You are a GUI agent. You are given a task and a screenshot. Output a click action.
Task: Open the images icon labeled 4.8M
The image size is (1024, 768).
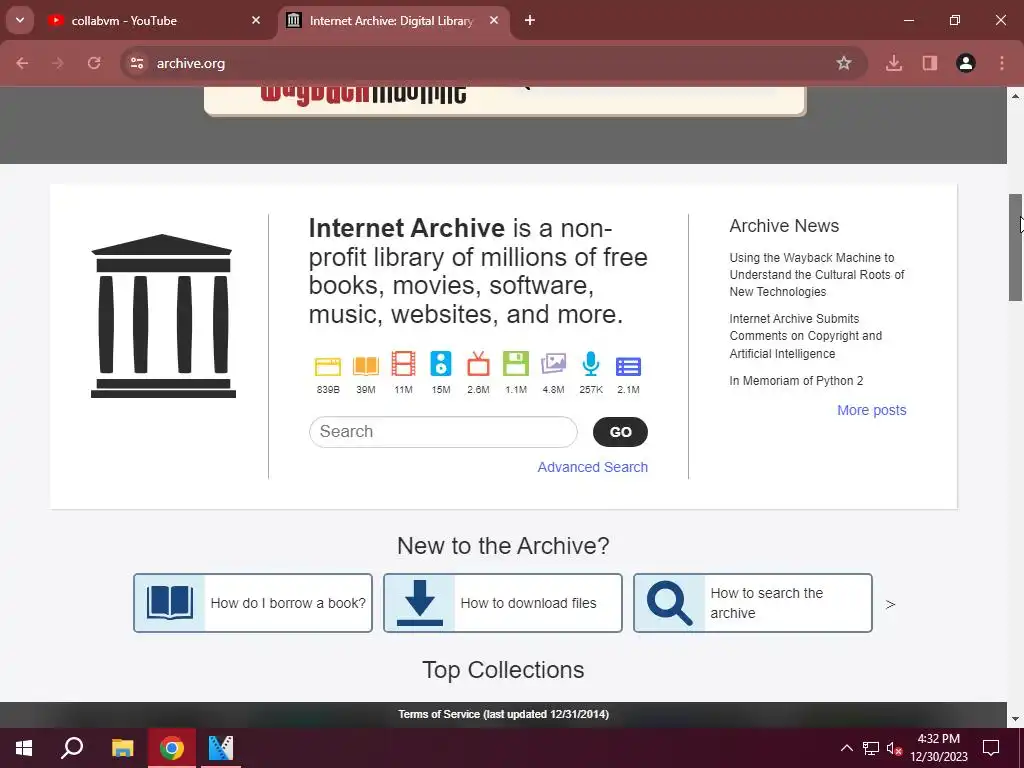coord(553,363)
